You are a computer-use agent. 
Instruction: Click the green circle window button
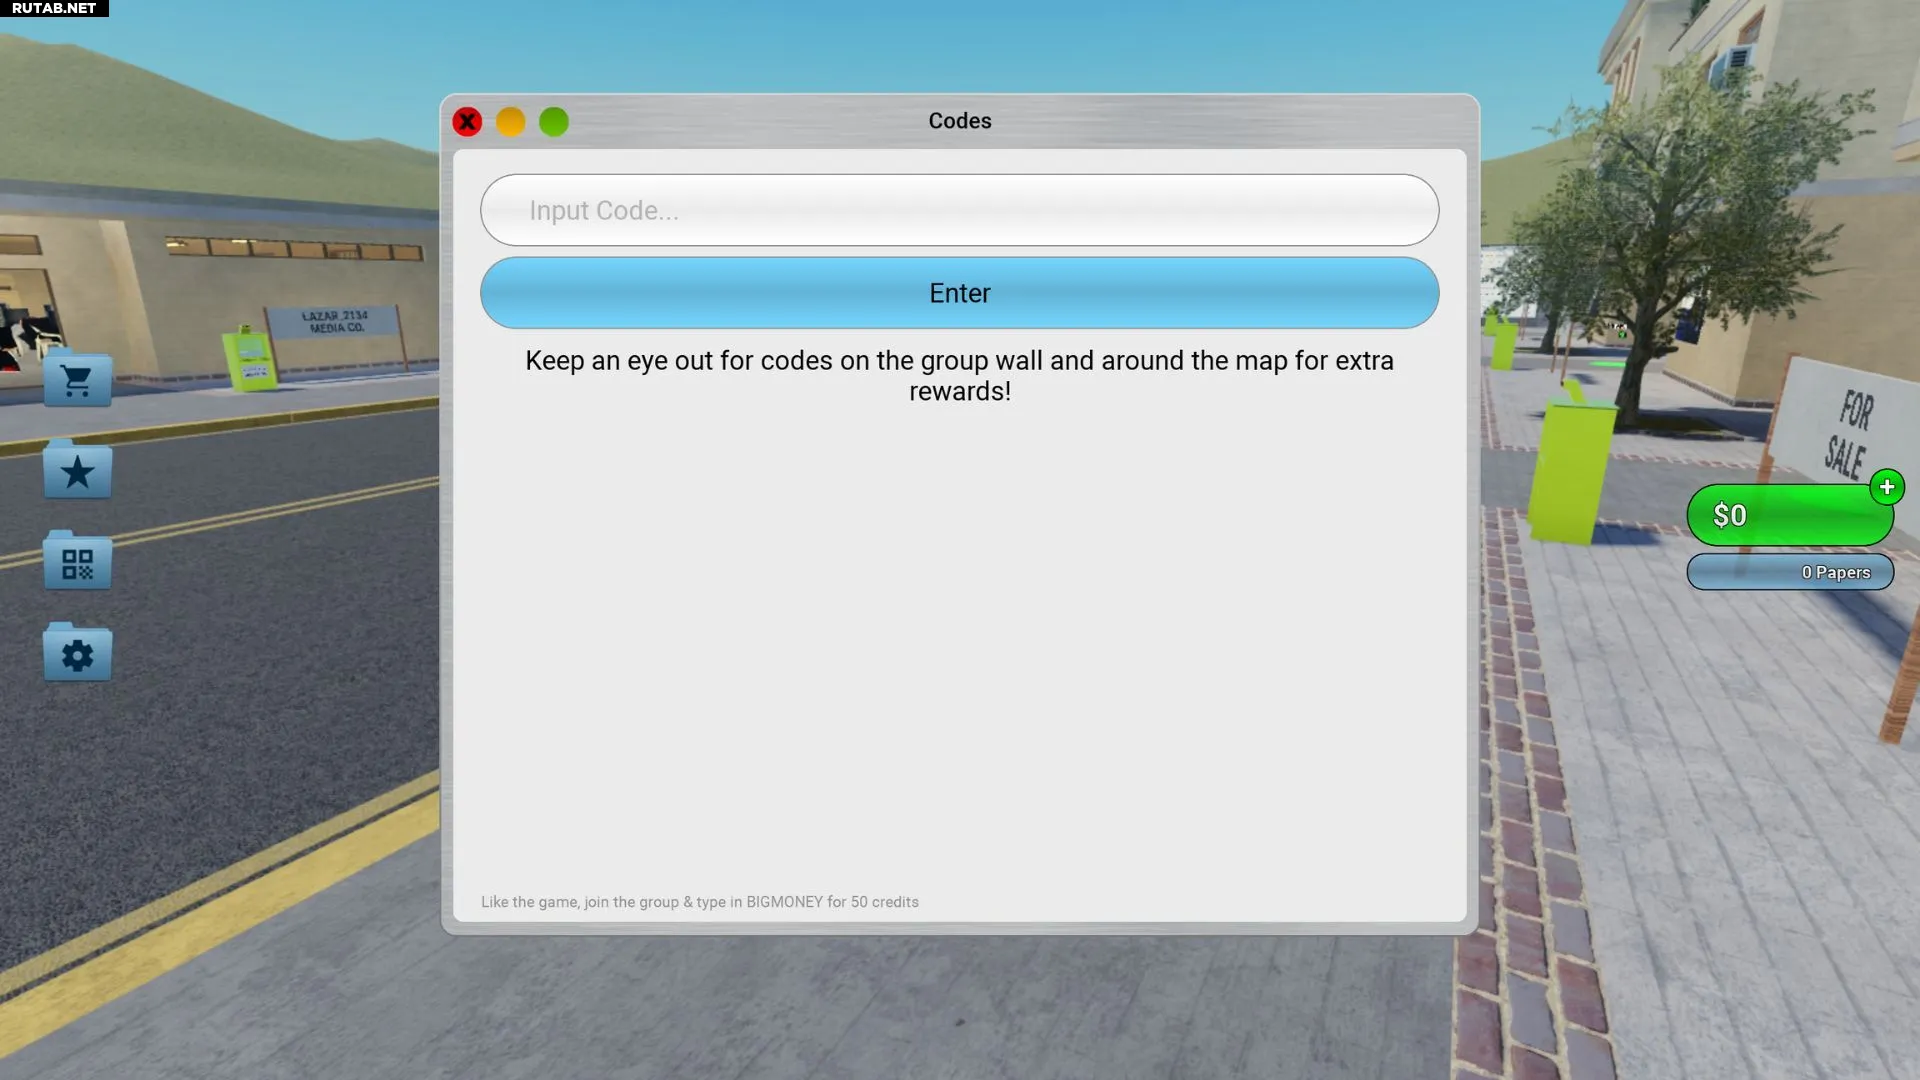pos(554,122)
